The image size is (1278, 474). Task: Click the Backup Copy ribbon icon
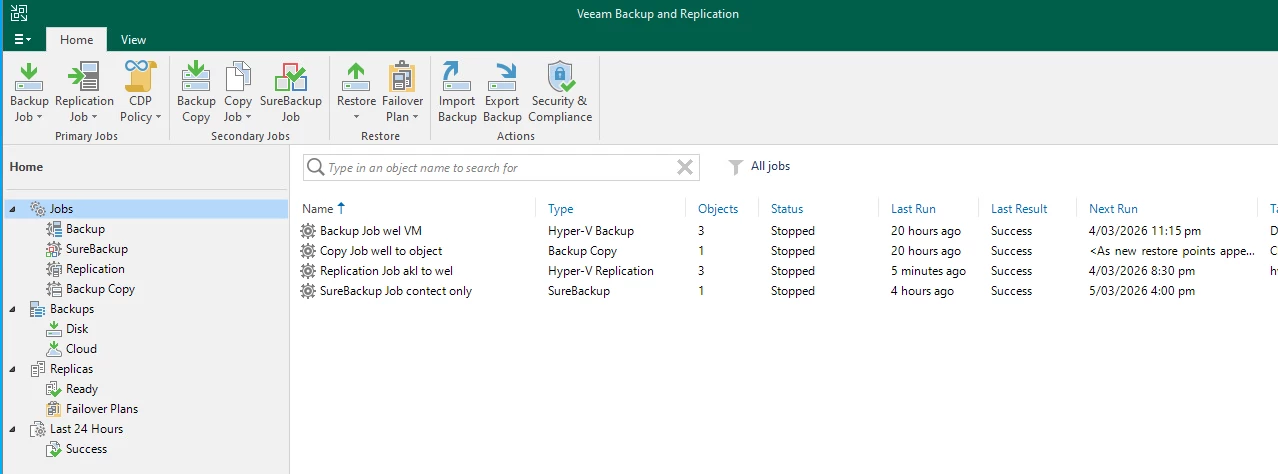click(196, 78)
